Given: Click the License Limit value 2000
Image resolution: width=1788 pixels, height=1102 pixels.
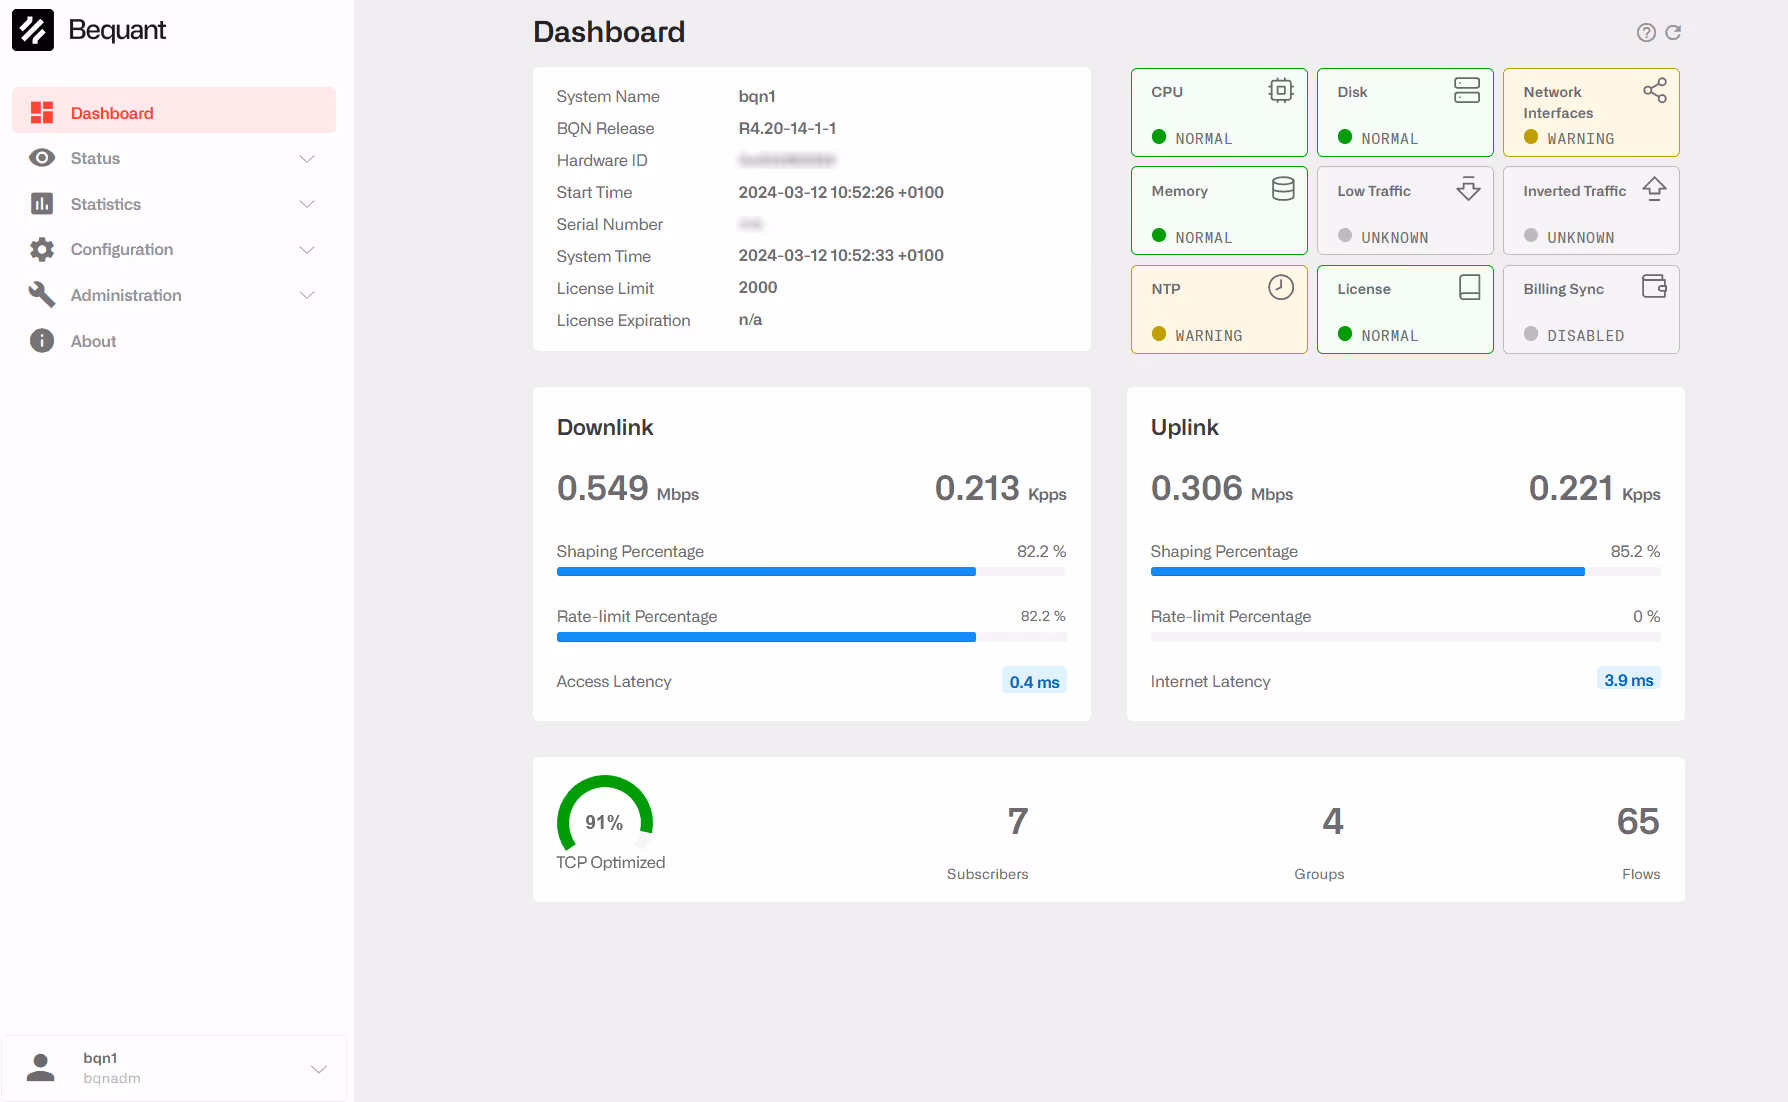Looking at the screenshot, I should 757,288.
